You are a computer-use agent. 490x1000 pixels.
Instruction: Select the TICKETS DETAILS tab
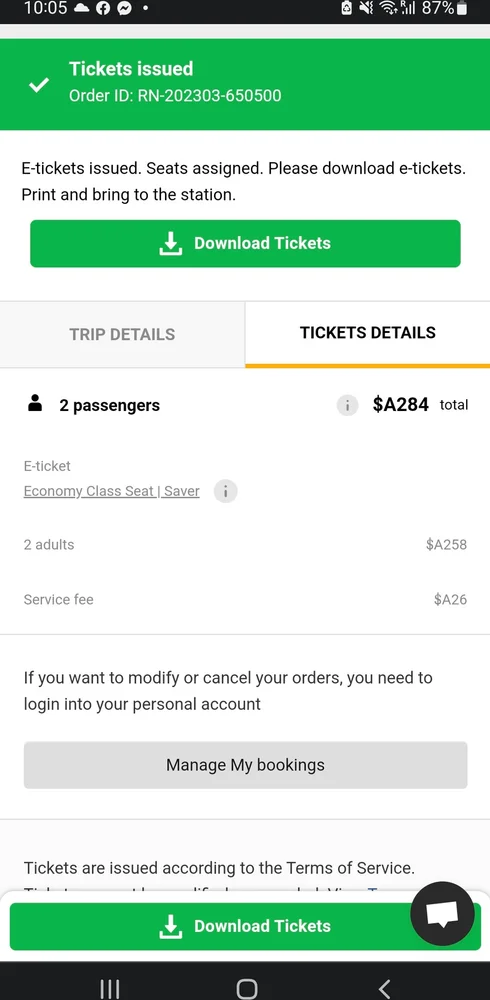coord(368,333)
